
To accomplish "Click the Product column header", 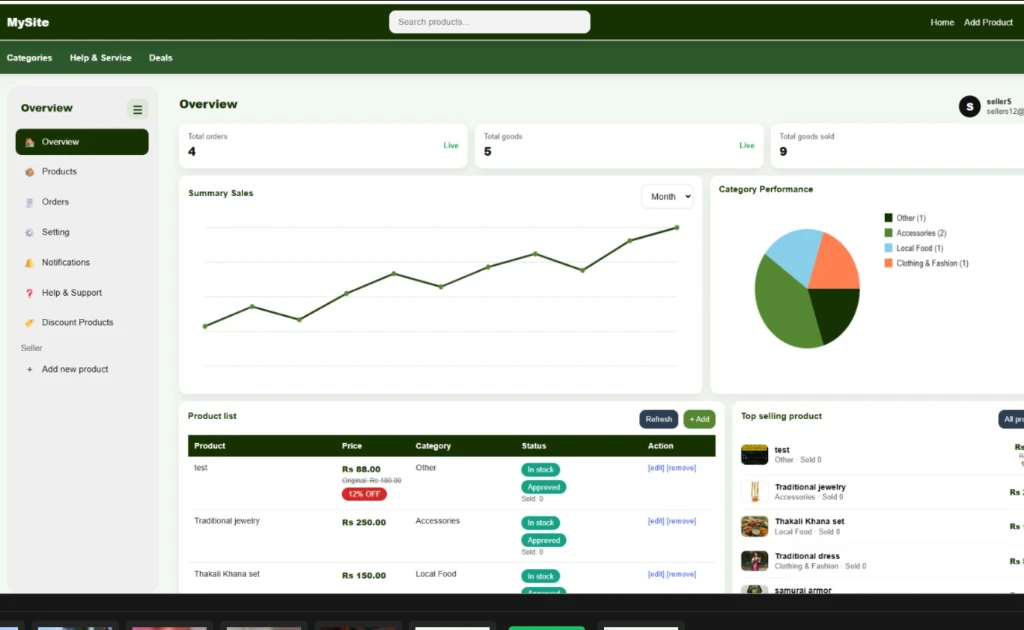I will click(x=210, y=446).
